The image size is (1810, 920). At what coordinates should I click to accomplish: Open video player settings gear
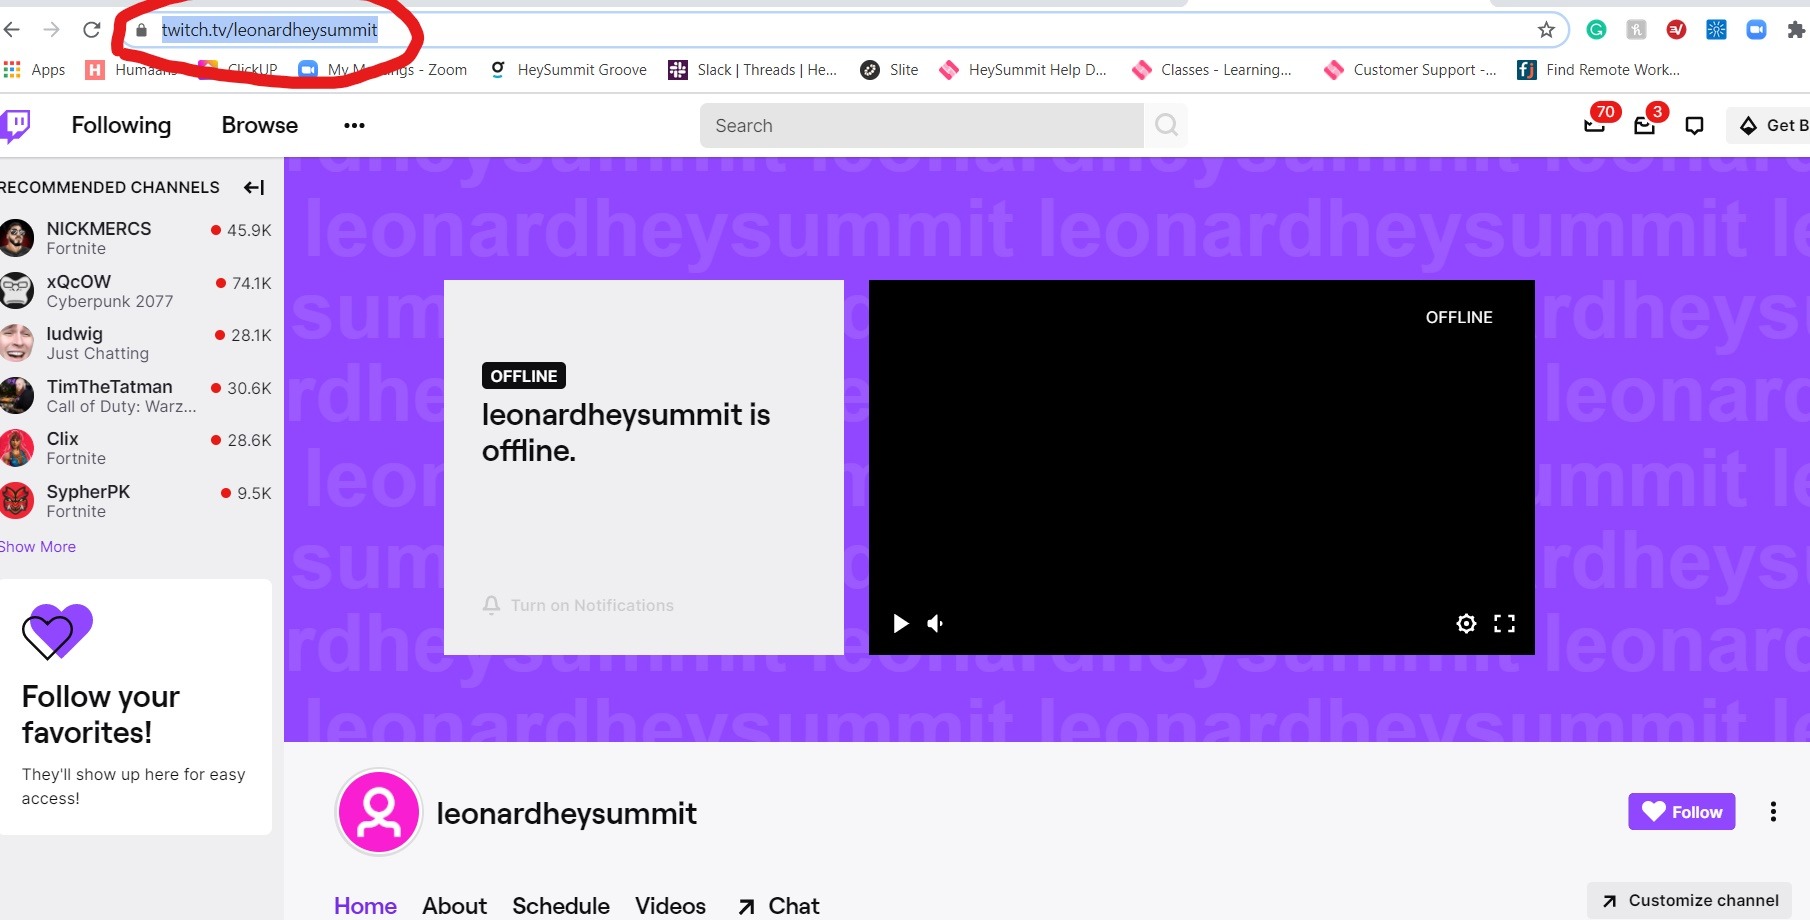point(1466,623)
